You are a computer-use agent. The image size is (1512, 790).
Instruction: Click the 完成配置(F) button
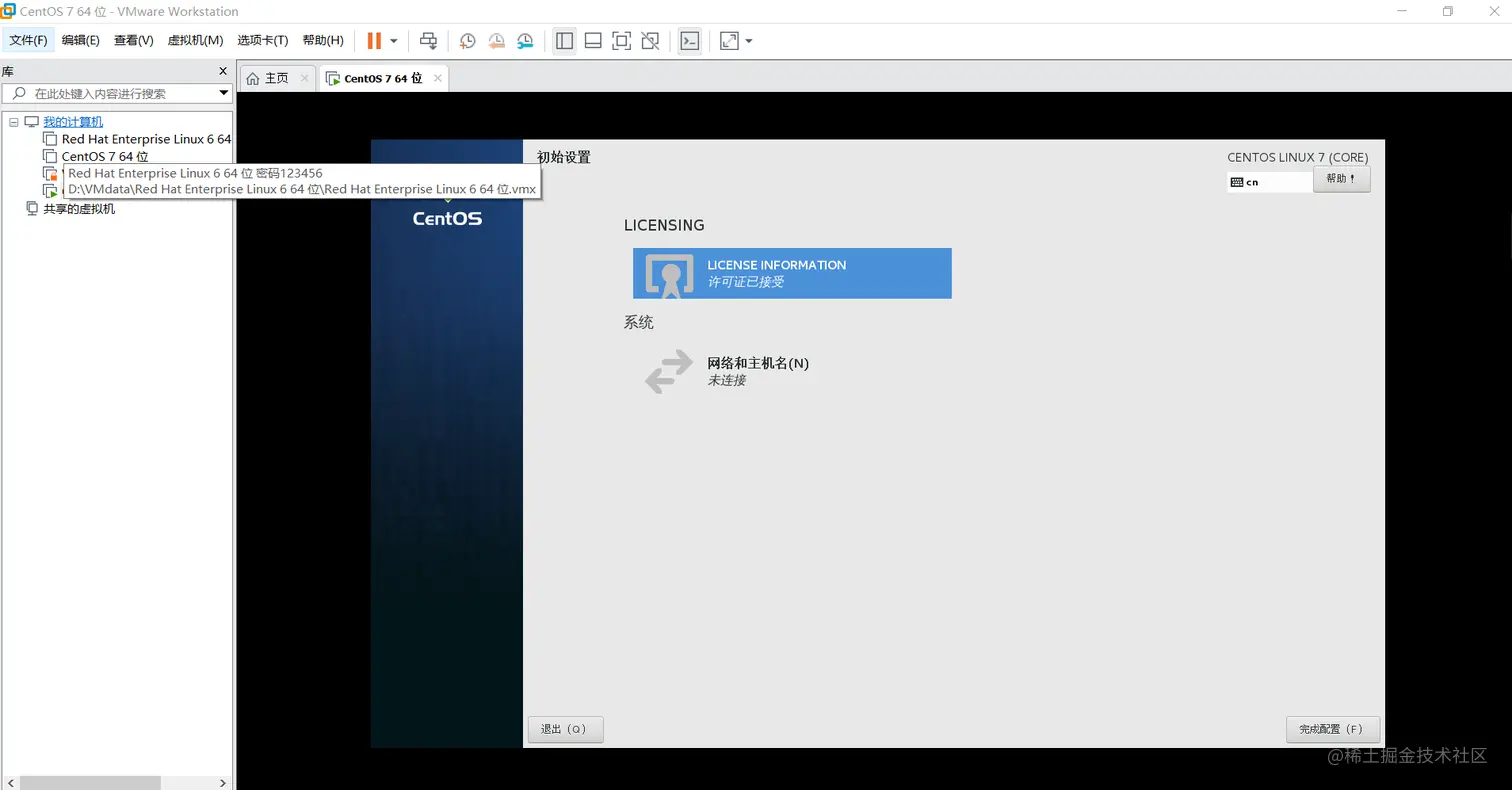pos(1333,729)
